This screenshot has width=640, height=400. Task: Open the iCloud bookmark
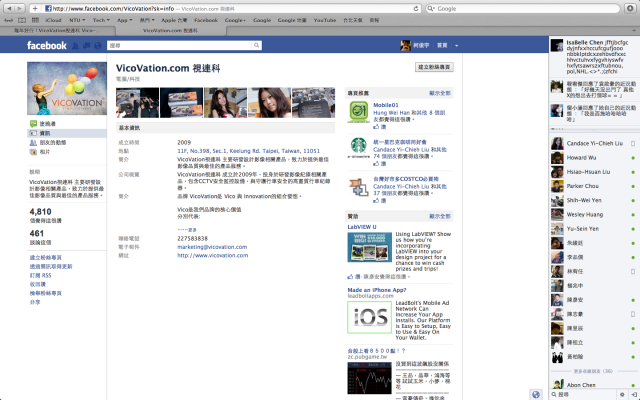pyautogui.click(x=53, y=20)
